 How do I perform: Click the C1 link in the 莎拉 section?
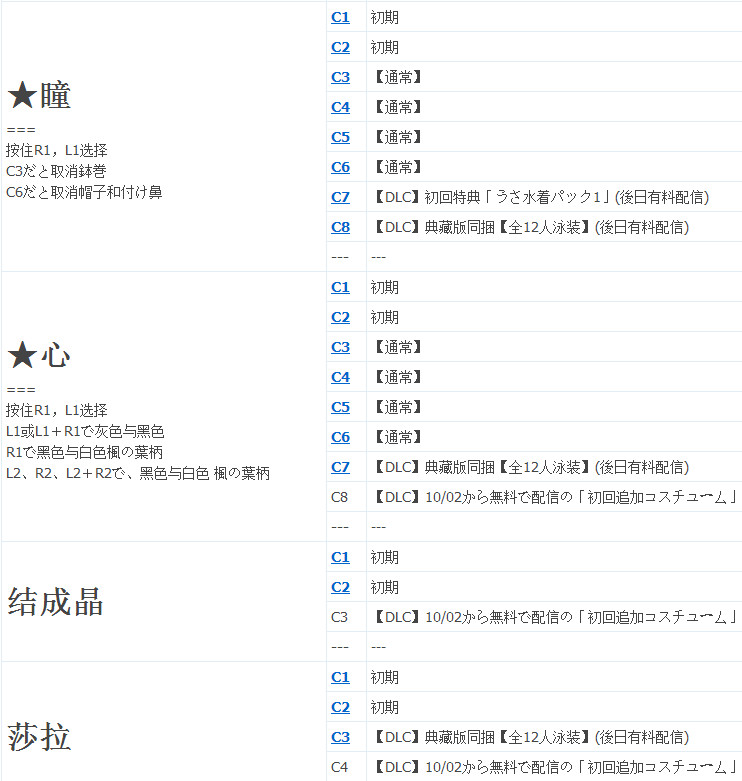340,677
